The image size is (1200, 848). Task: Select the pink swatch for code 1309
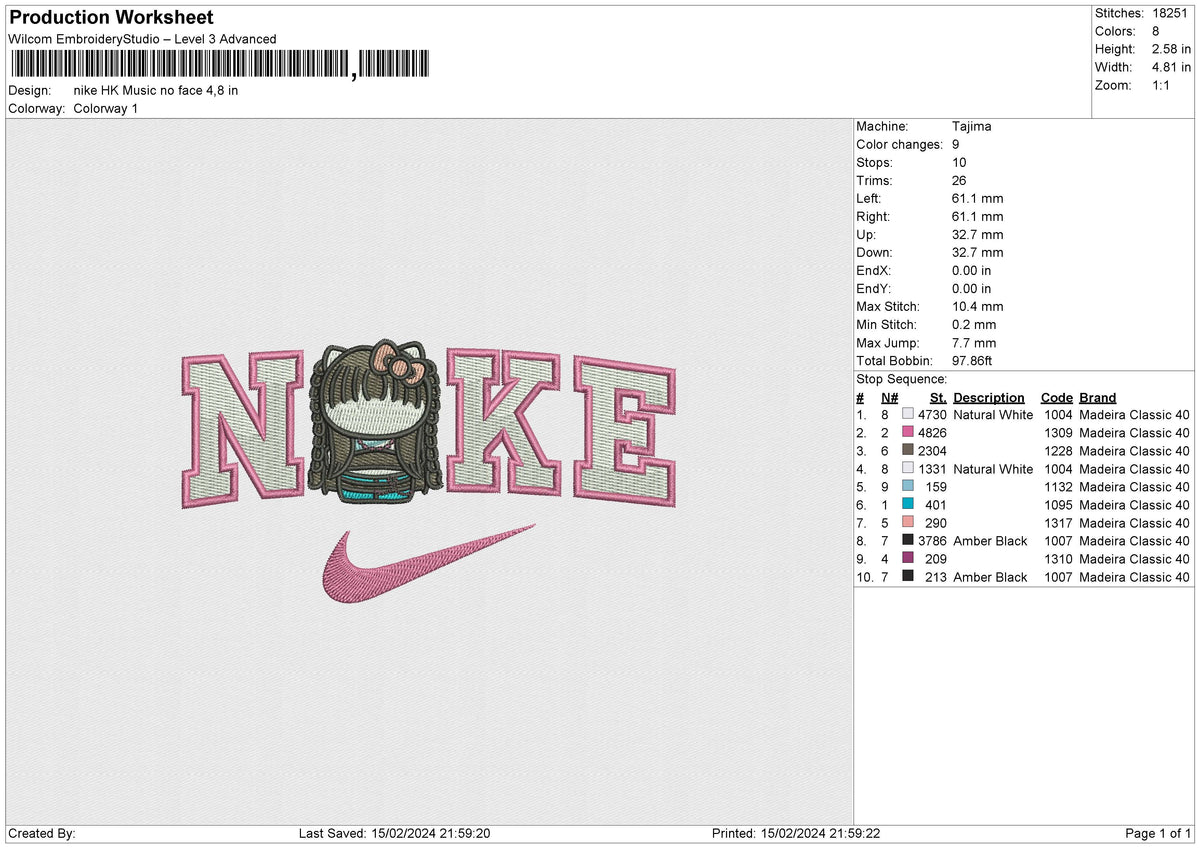(907, 432)
